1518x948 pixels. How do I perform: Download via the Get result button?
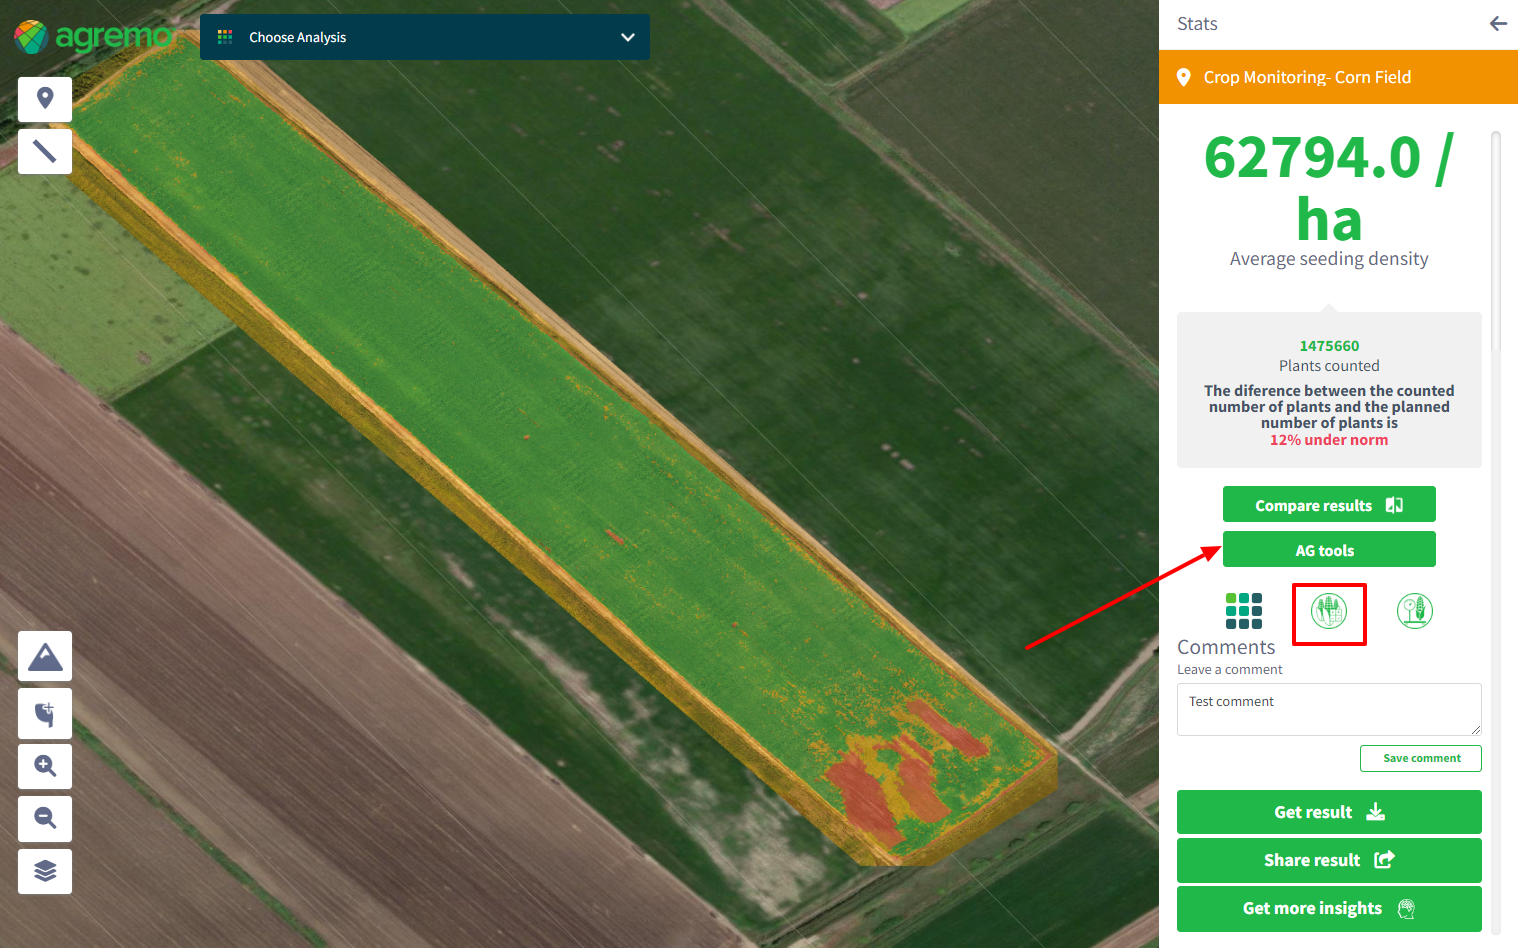pos(1329,812)
